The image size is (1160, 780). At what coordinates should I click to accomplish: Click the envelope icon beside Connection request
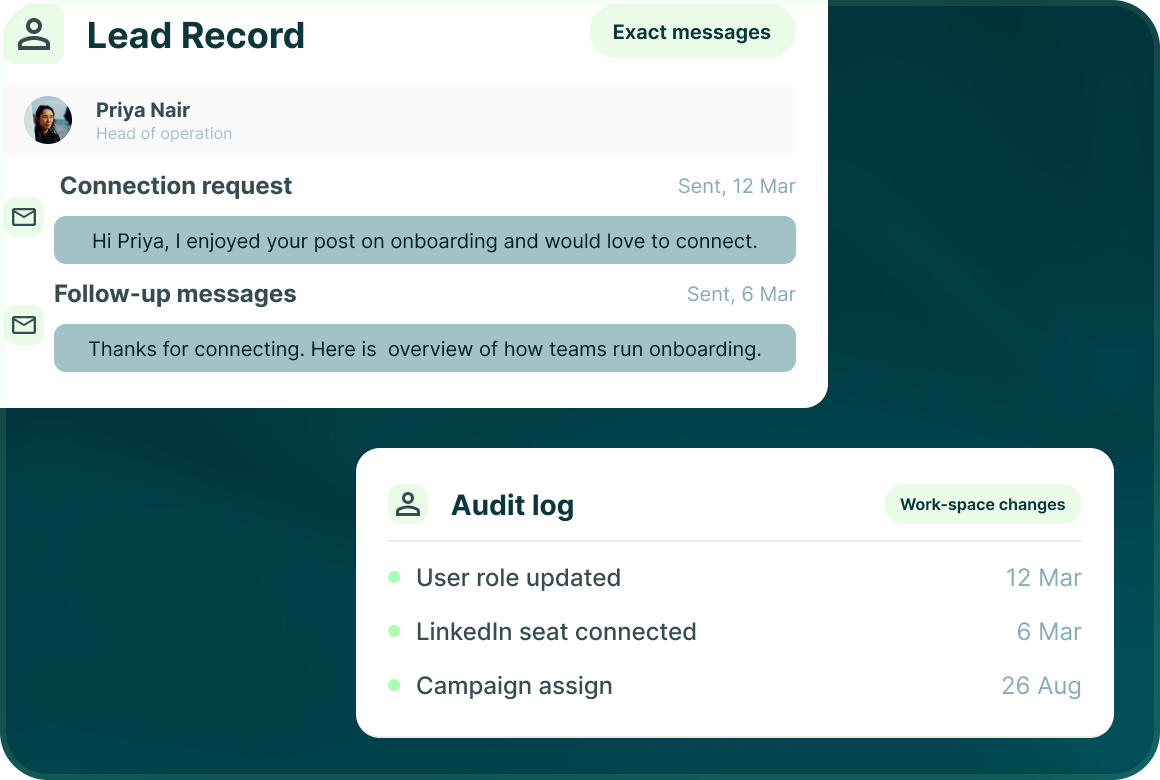(x=24, y=217)
